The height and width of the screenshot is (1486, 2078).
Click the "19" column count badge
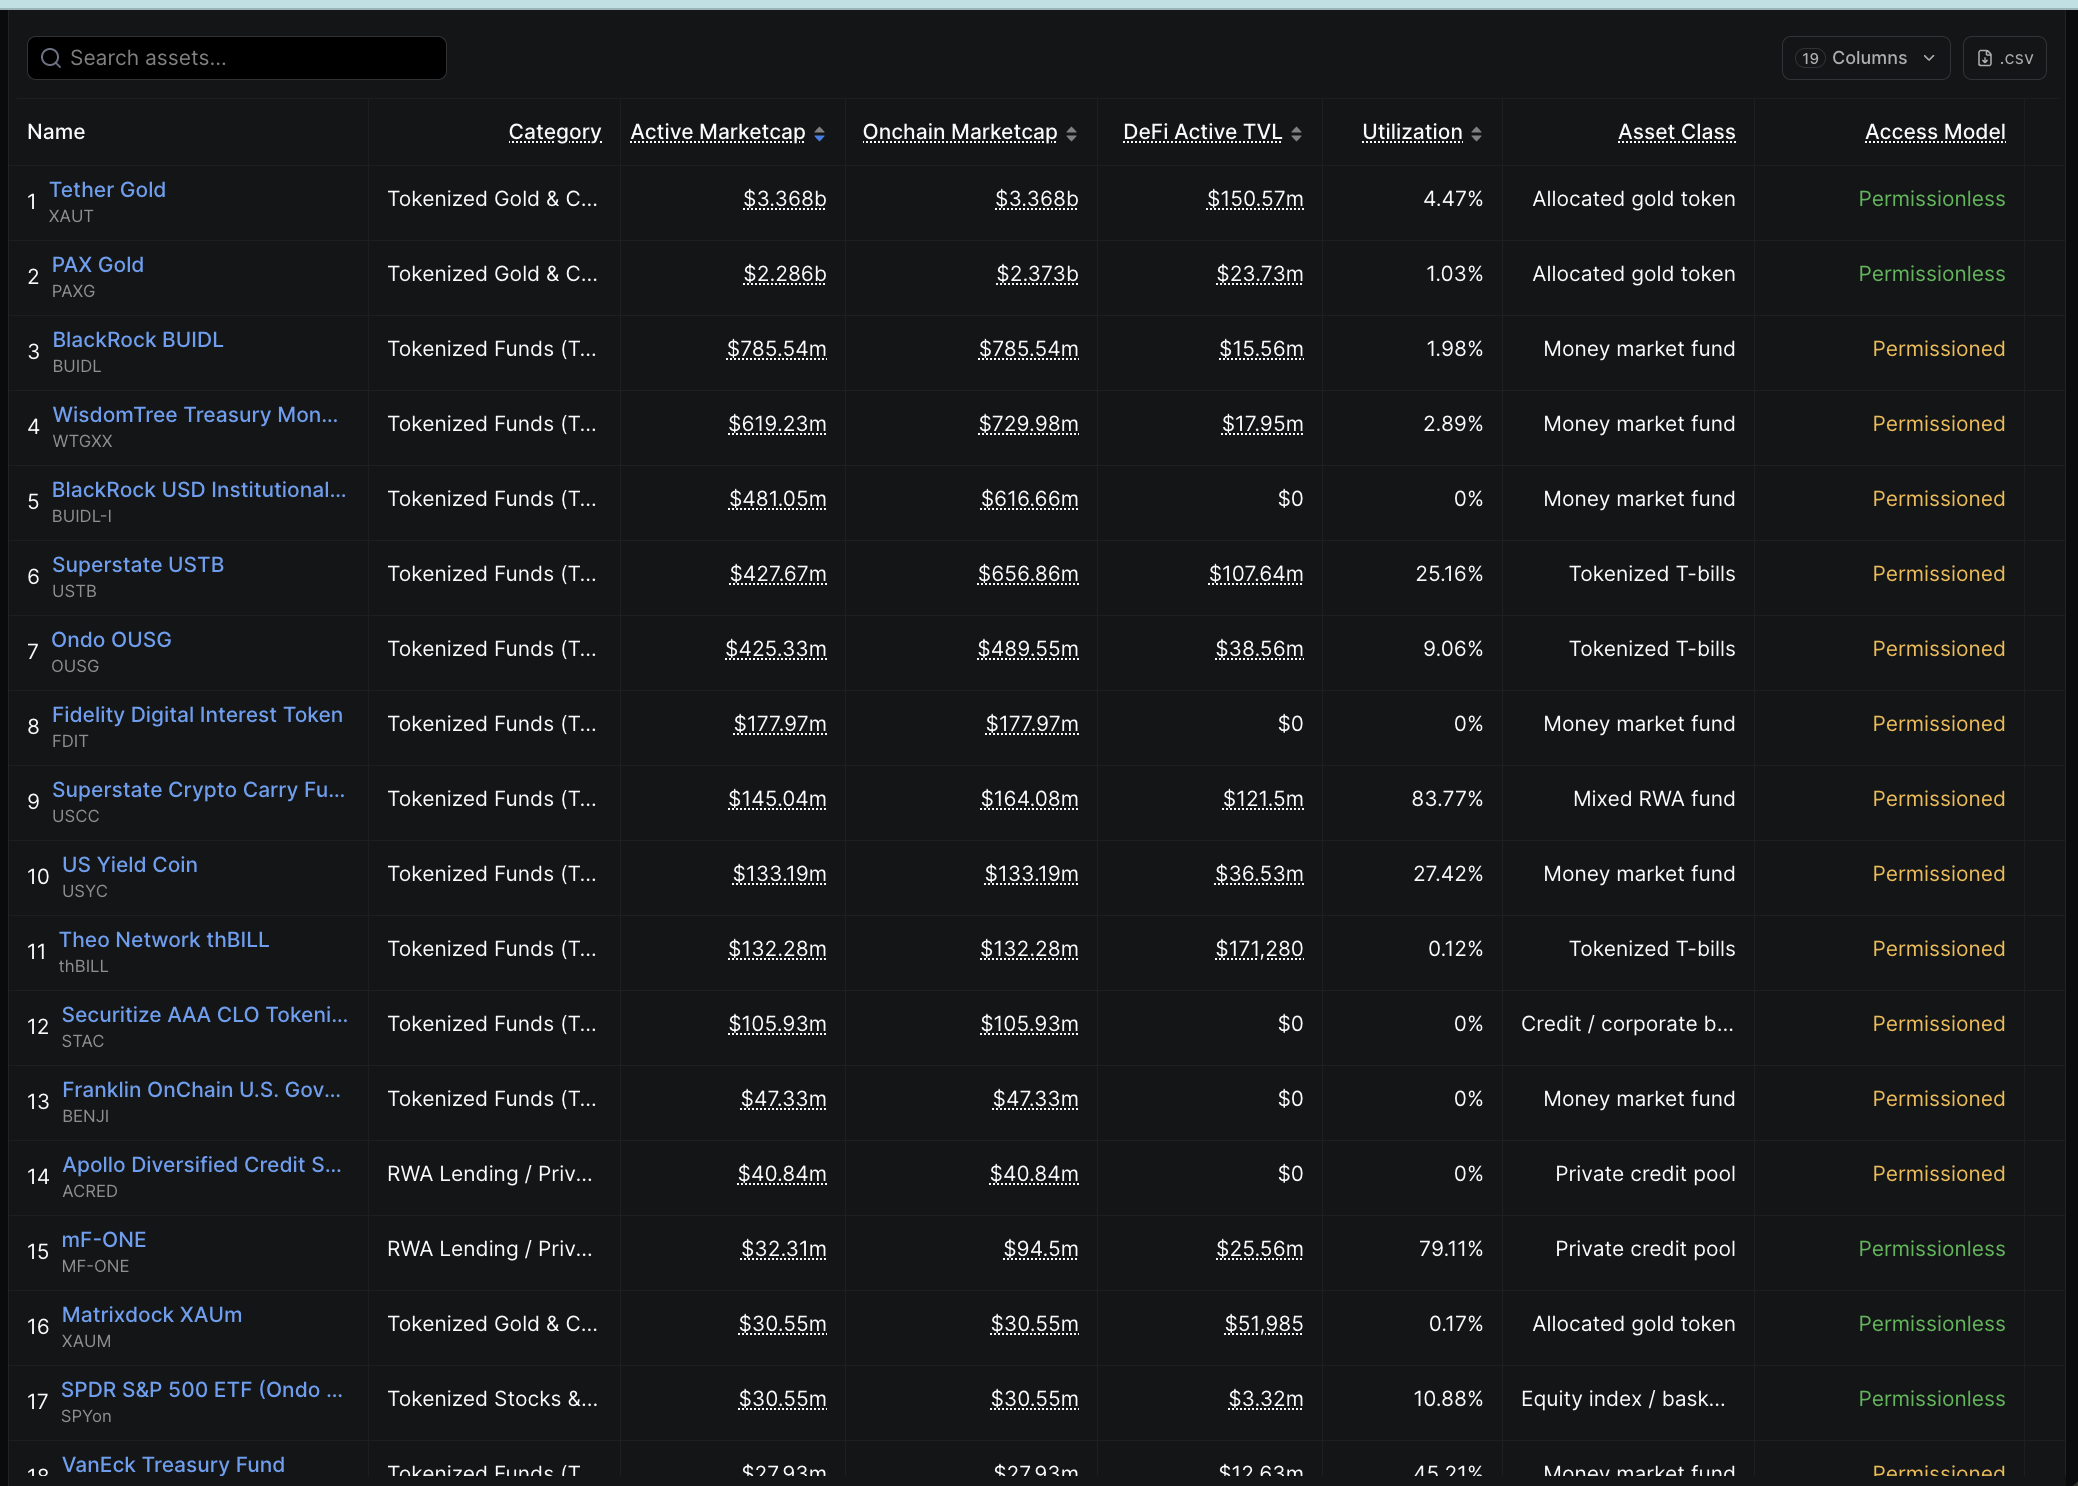pos(1810,57)
